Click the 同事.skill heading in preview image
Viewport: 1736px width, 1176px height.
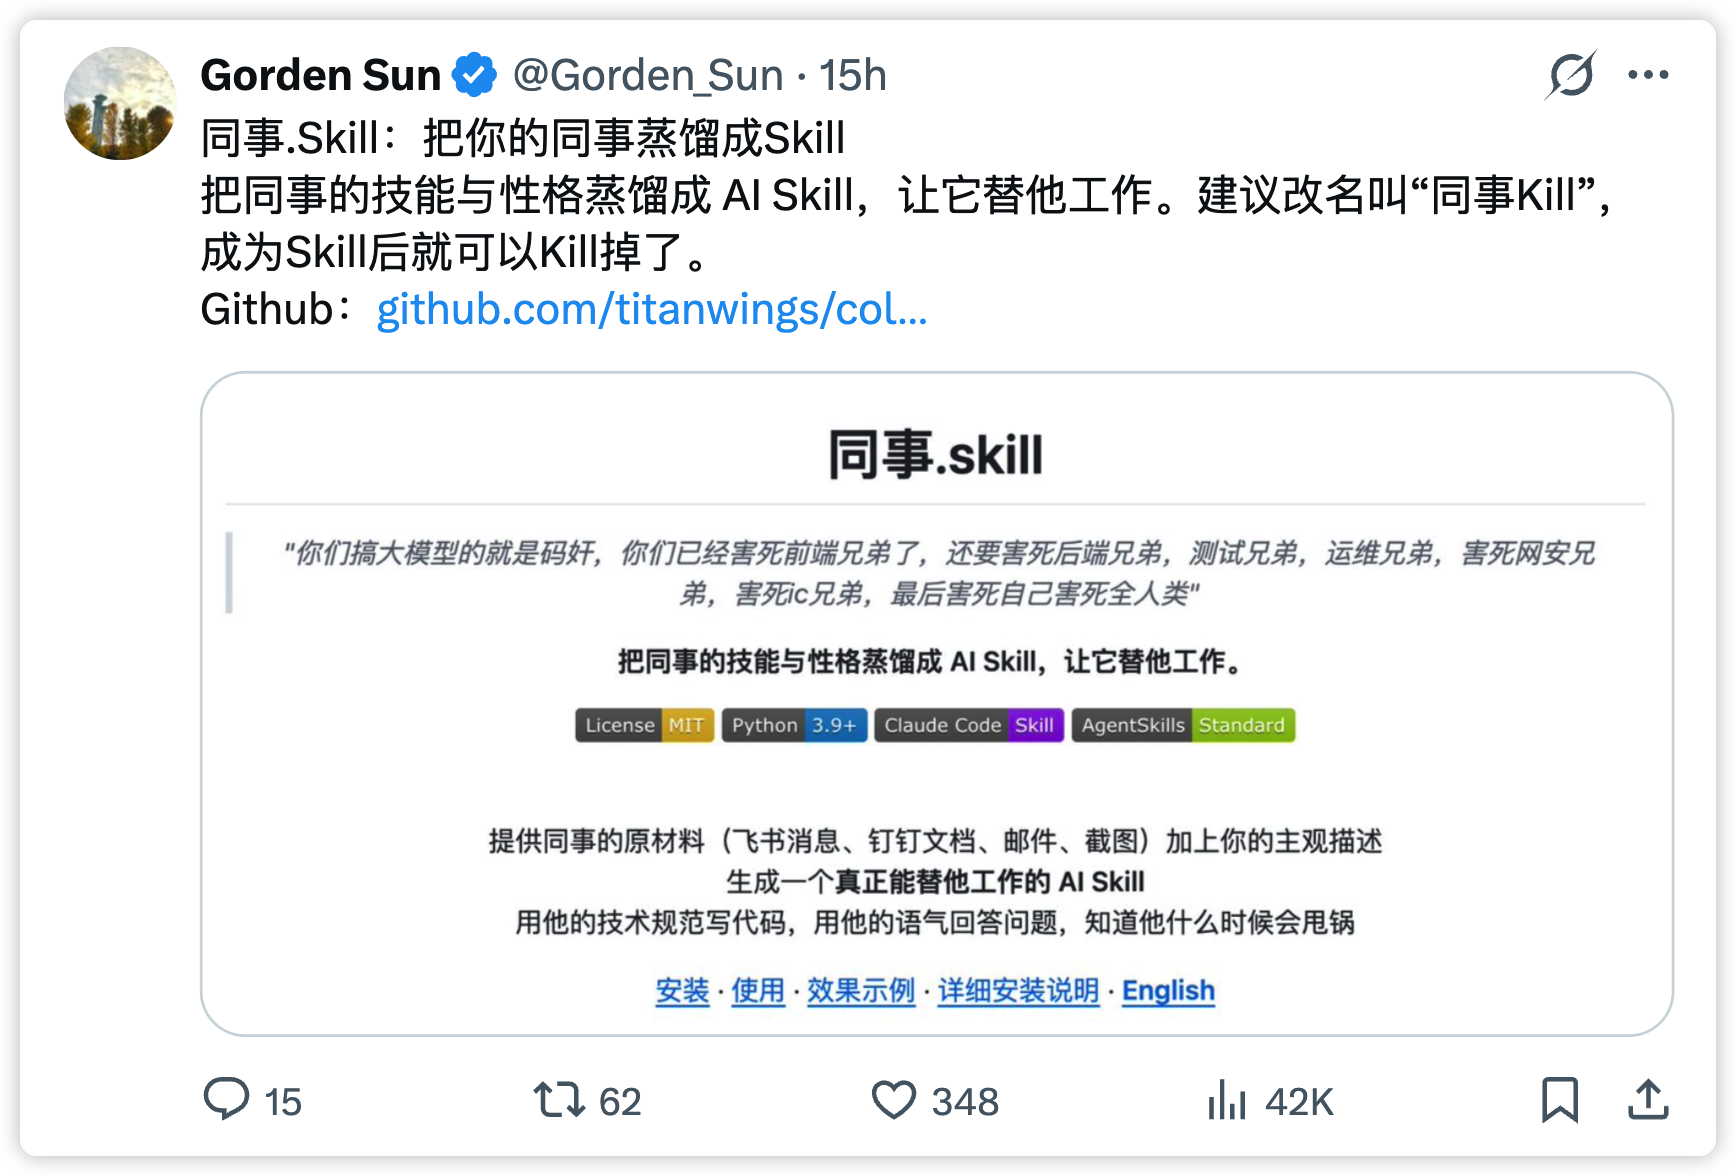point(935,455)
